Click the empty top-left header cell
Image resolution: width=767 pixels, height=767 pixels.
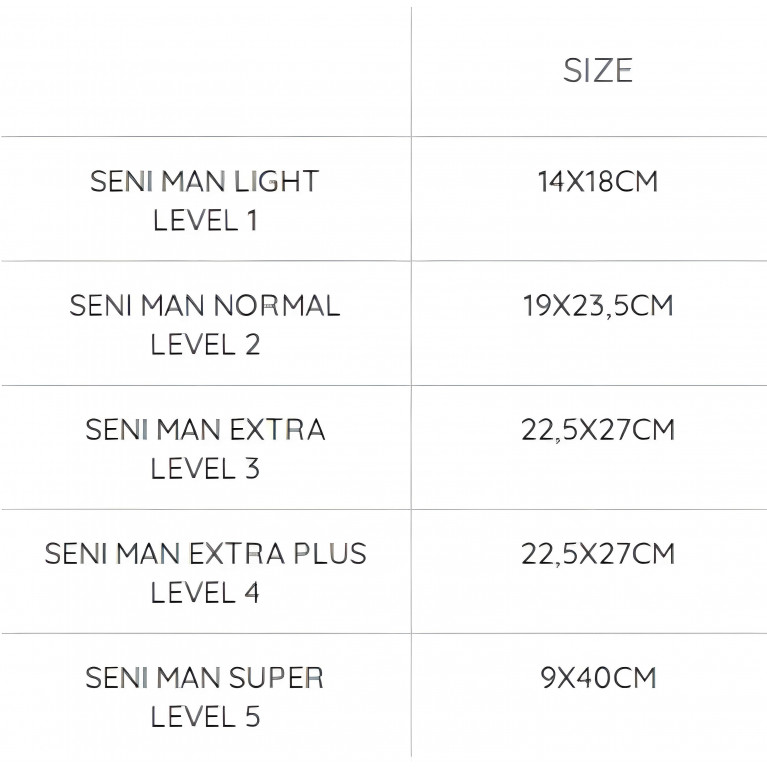pos(205,70)
